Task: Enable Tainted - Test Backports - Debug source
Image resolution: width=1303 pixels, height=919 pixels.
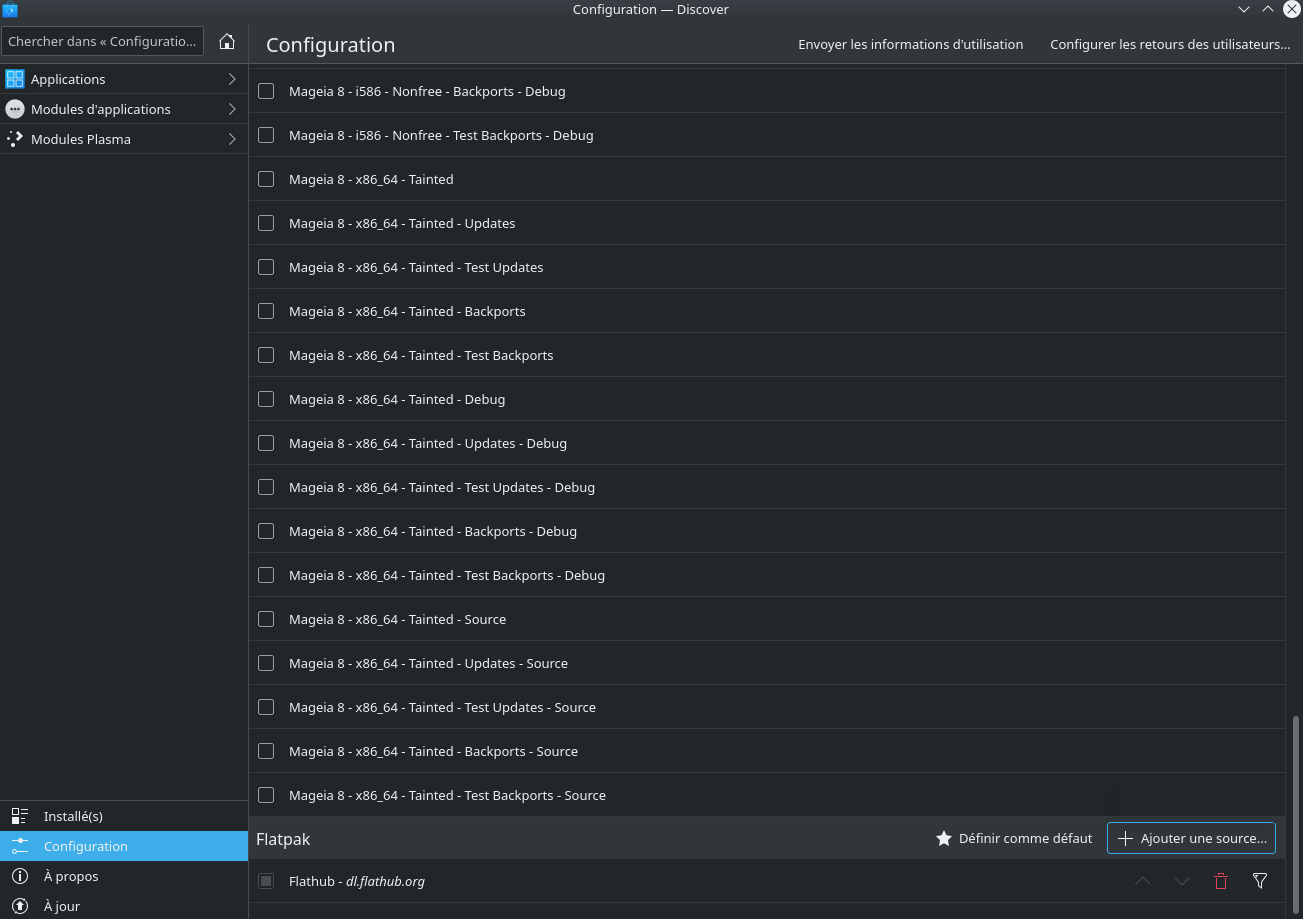Action: pyautogui.click(x=266, y=575)
